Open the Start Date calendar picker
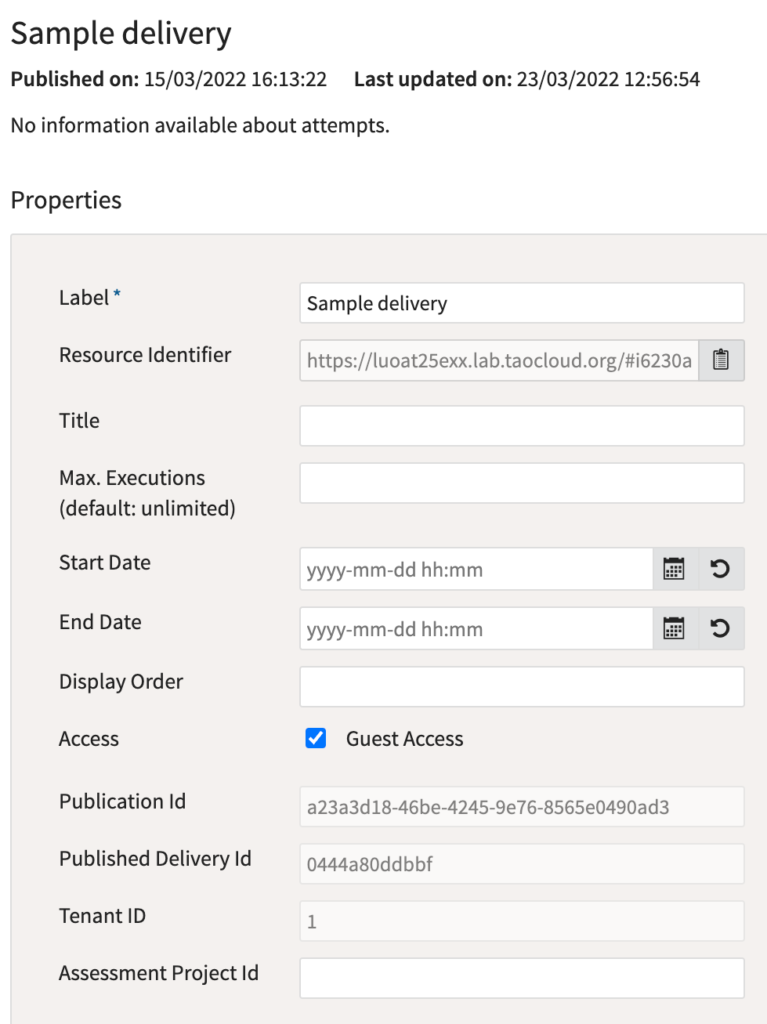Viewport: 767px width, 1024px height. click(x=674, y=567)
